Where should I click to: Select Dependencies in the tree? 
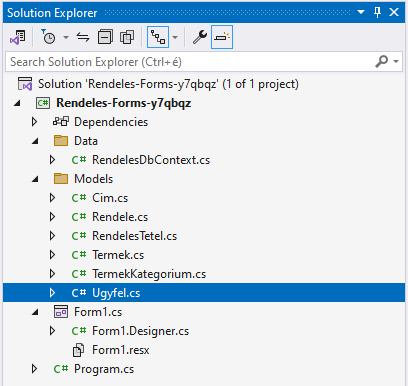click(111, 122)
